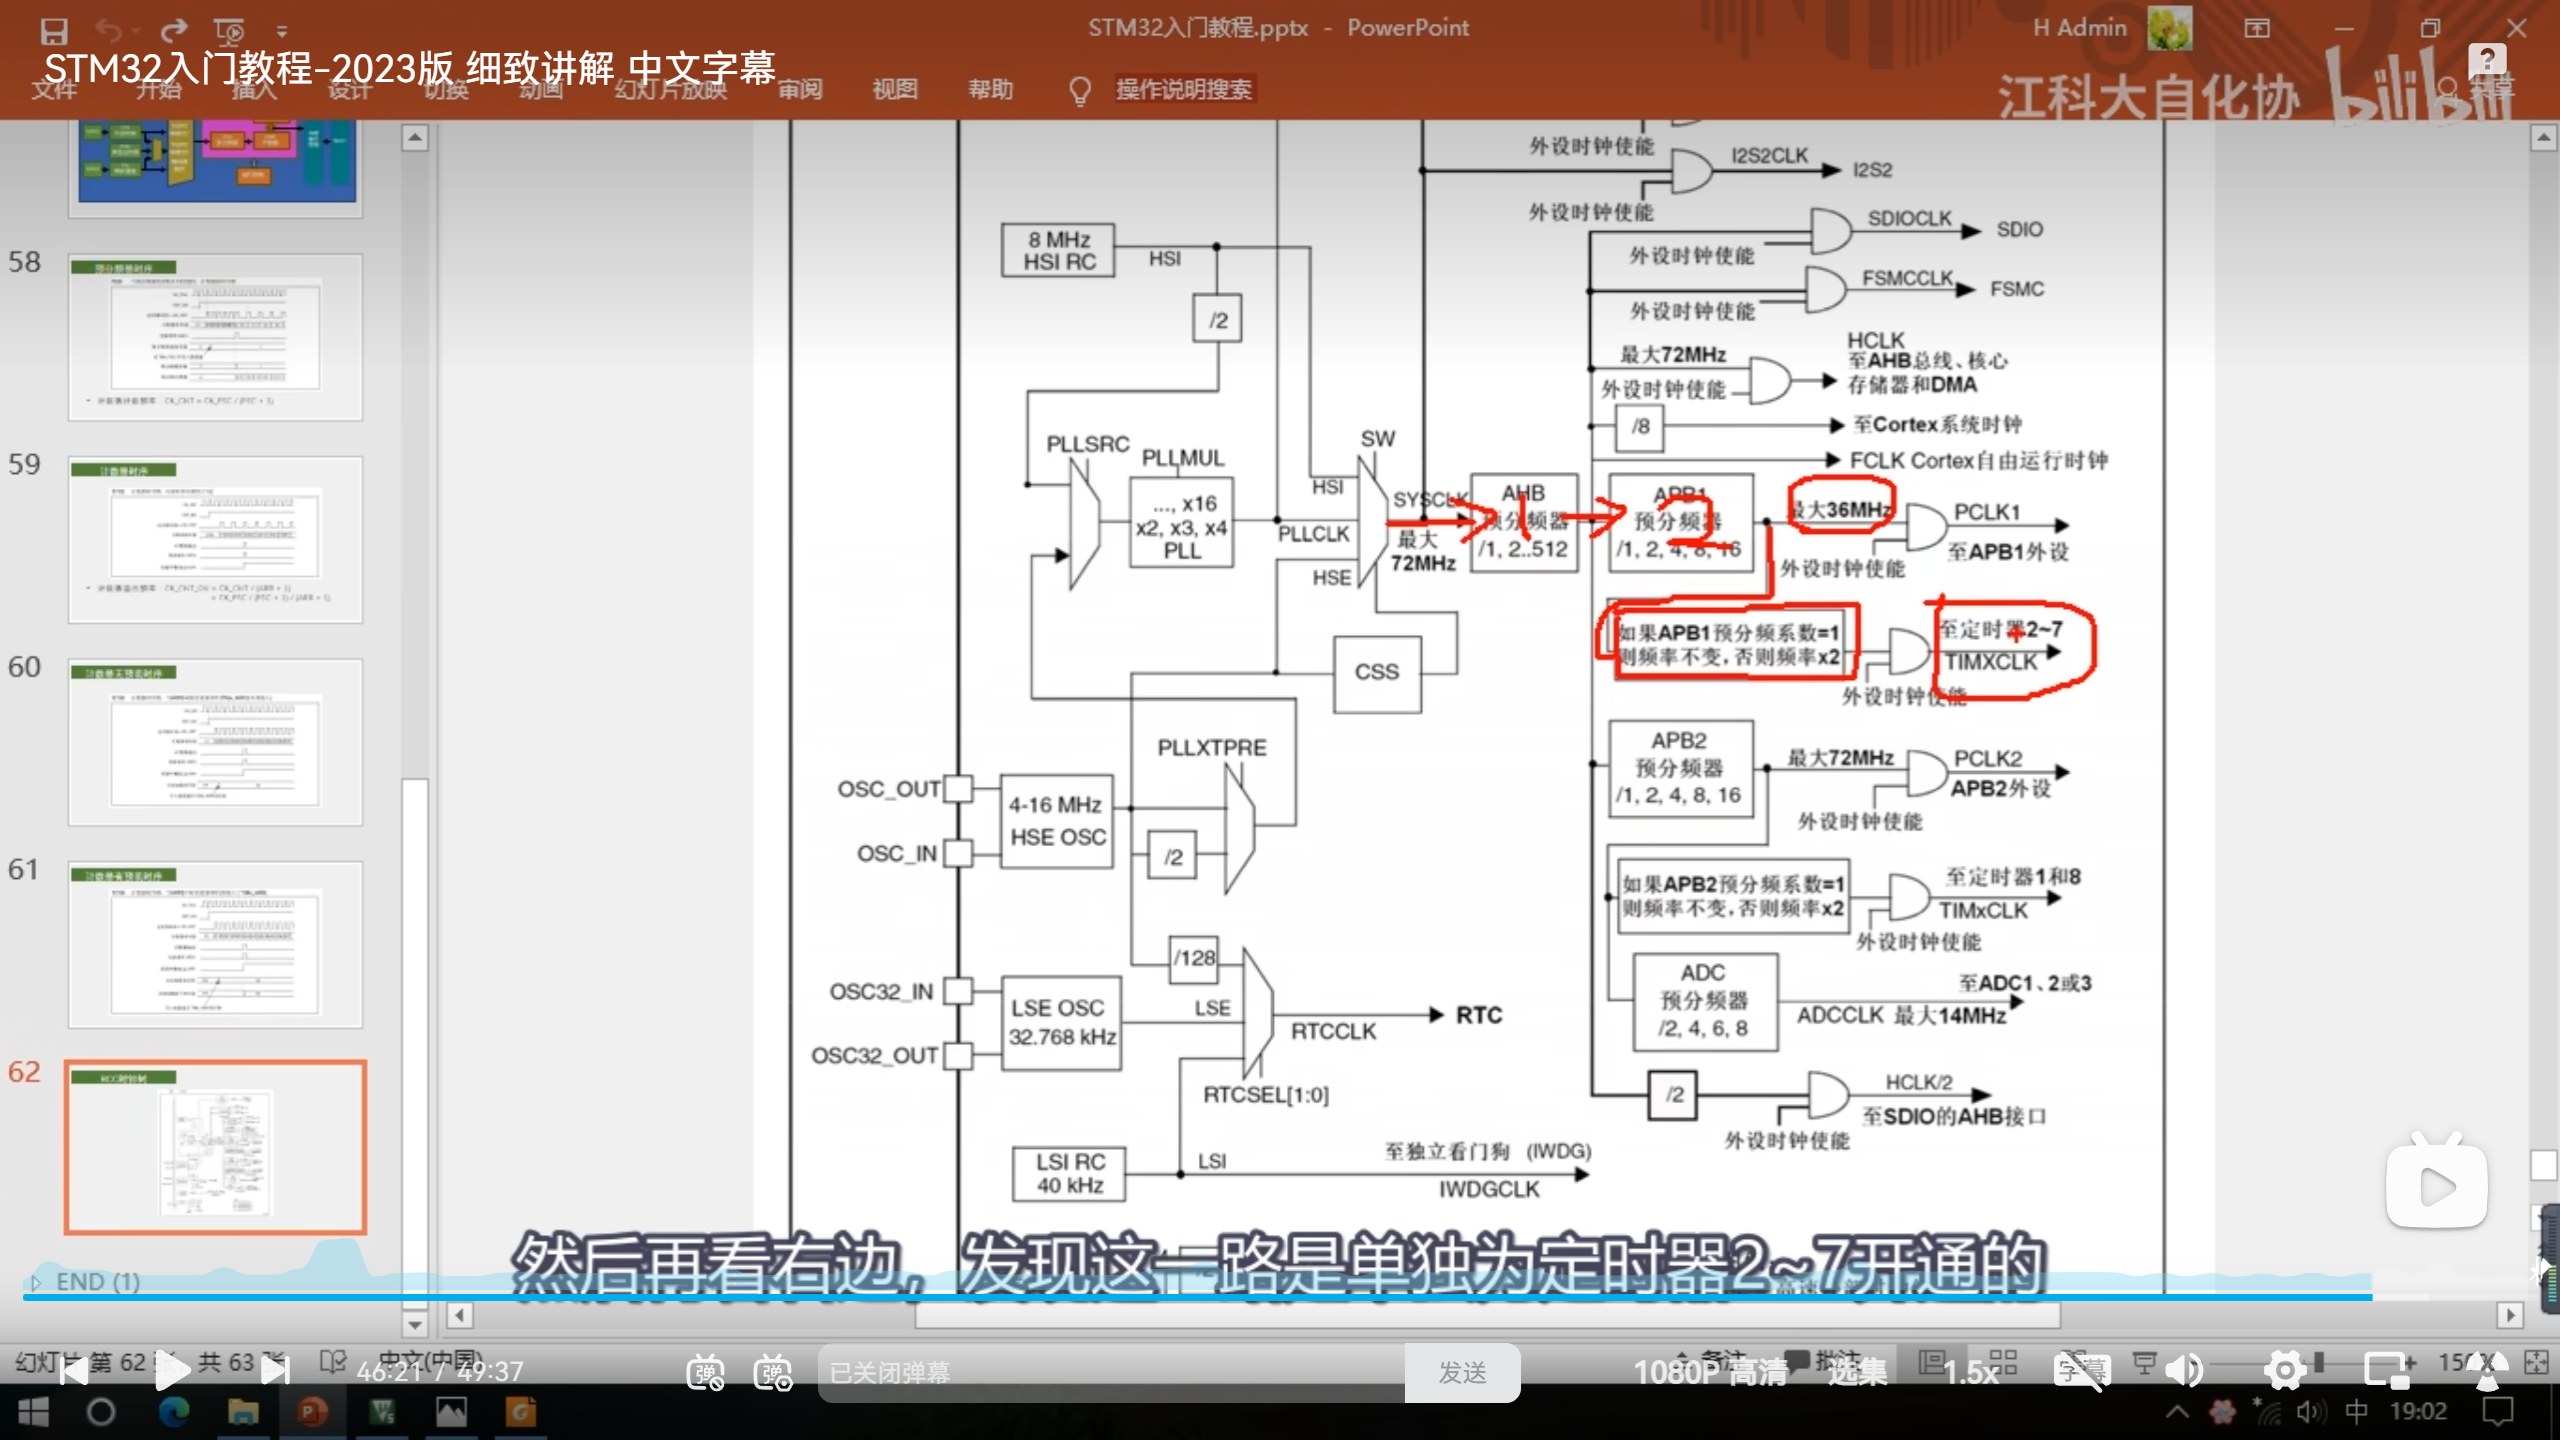Open the 帮助 ribbon tab
The image size is (2560, 1440).
(x=990, y=90)
